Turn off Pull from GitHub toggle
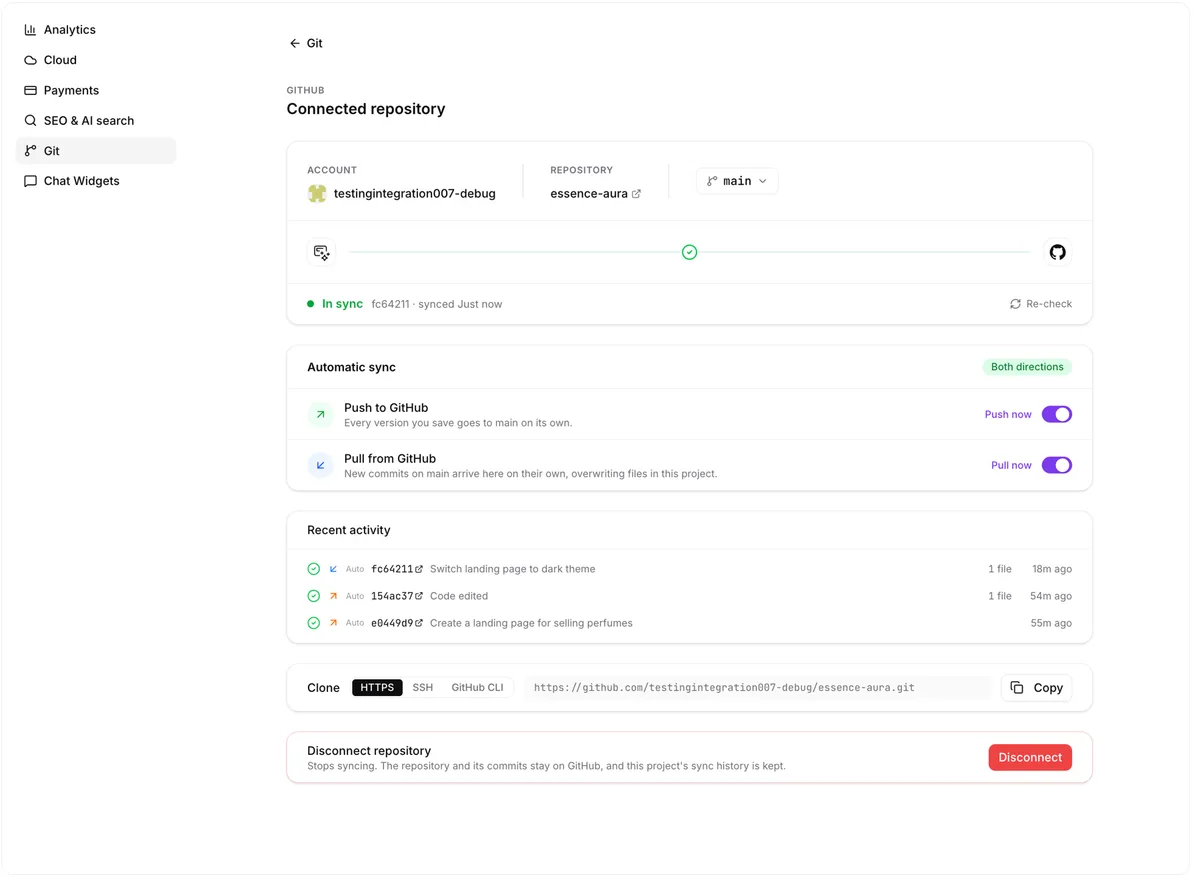The width and height of the screenshot is (1200, 875). [1057, 465]
